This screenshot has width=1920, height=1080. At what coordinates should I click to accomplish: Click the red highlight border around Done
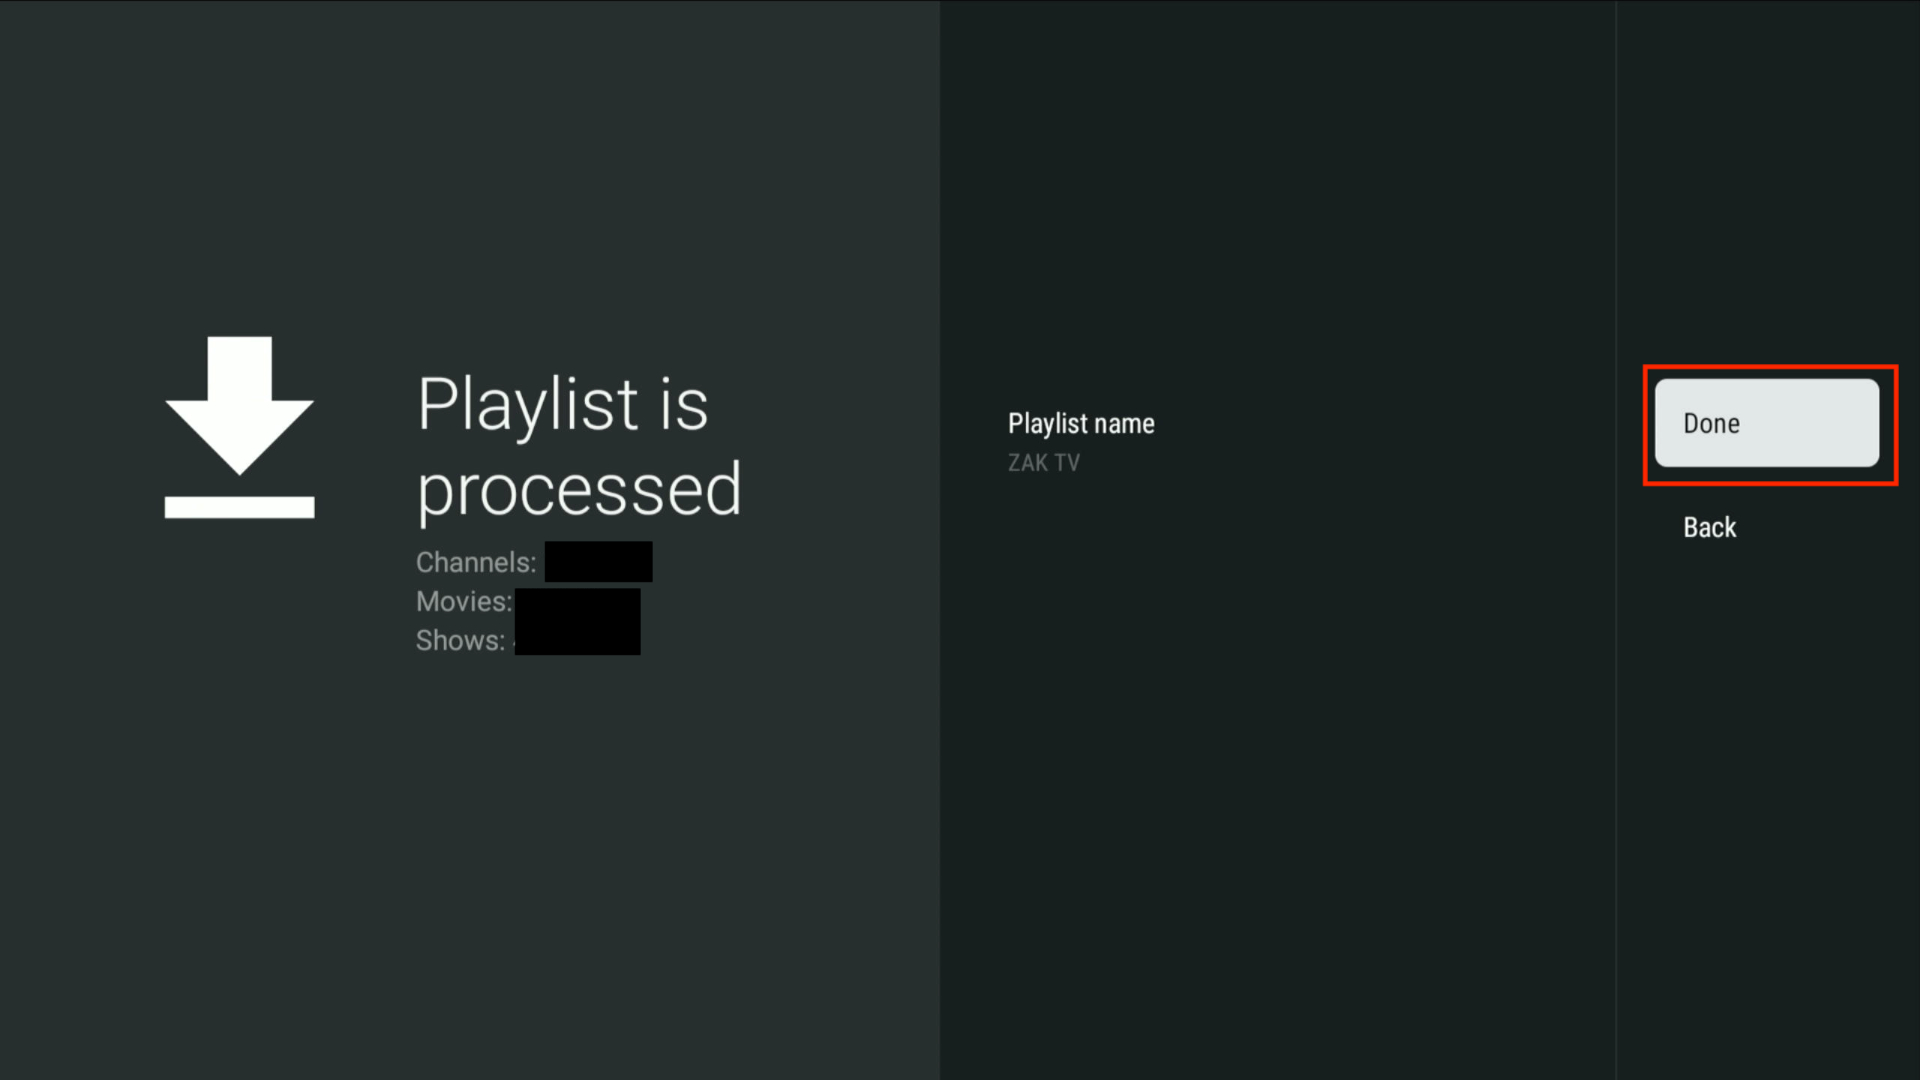[x=1770, y=368]
